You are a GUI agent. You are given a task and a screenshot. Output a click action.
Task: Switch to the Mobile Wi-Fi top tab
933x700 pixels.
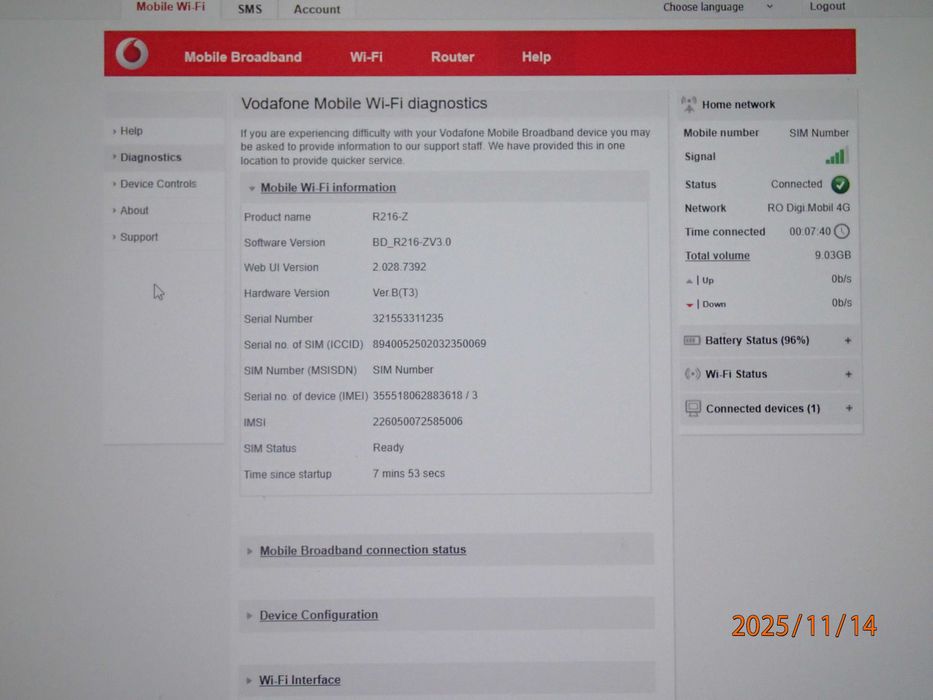click(x=170, y=7)
